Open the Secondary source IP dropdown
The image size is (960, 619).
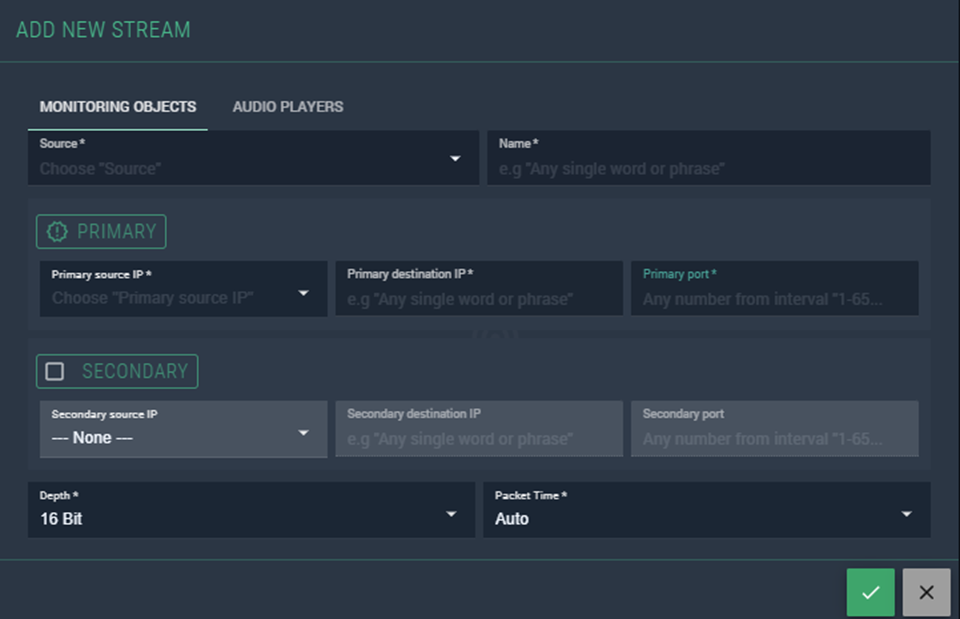click(x=304, y=433)
